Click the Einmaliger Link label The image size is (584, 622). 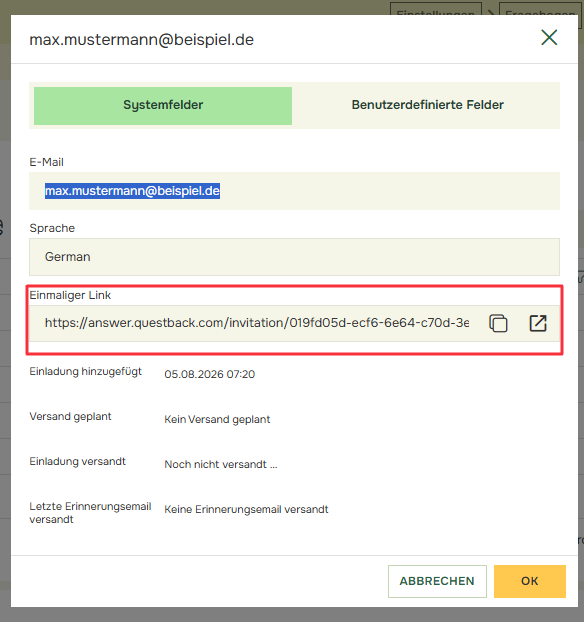pos(70,295)
